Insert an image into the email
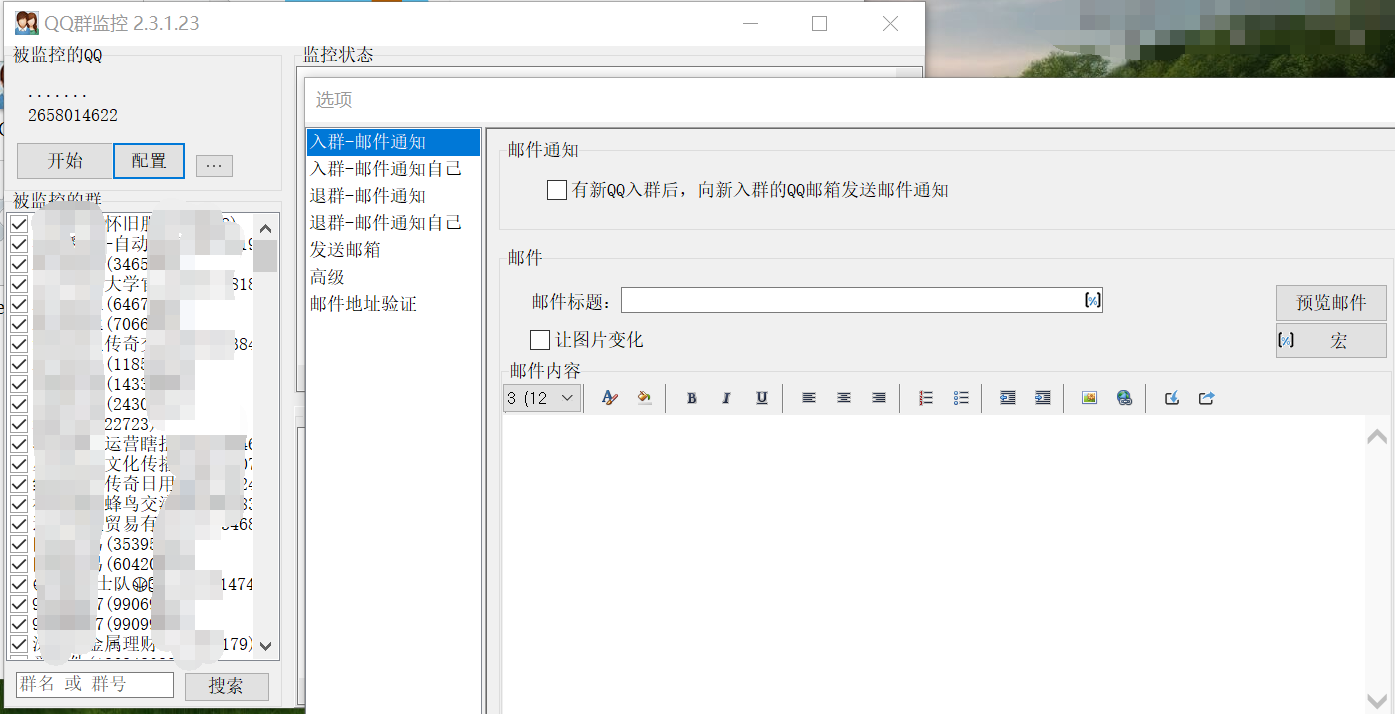Viewport: 1395px width, 714px height. [x=1089, y=398]
